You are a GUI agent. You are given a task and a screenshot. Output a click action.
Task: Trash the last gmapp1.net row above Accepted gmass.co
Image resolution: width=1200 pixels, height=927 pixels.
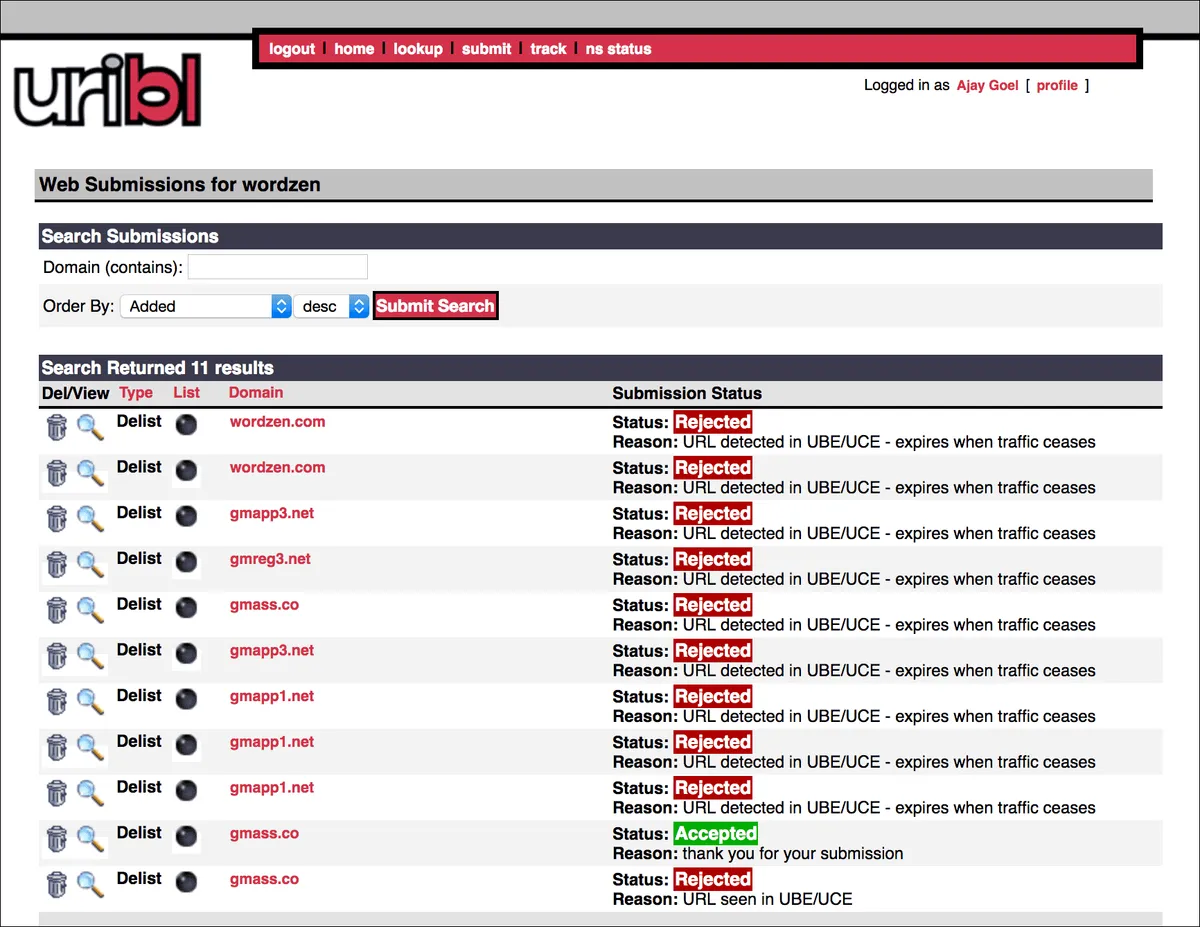click(x=57, y=794)
